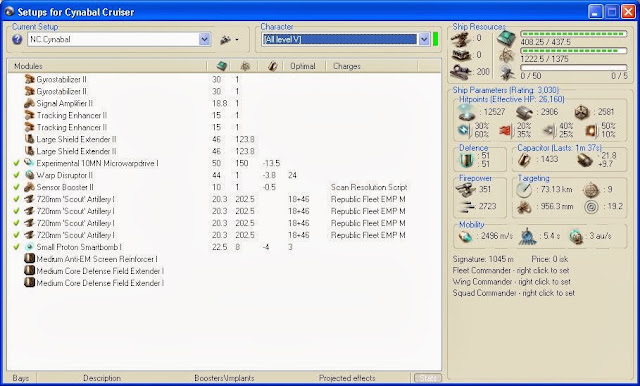640x386 pixels.
Task: Click the turret hardpoints icon in Ship Resources
Action: point(461,39)
